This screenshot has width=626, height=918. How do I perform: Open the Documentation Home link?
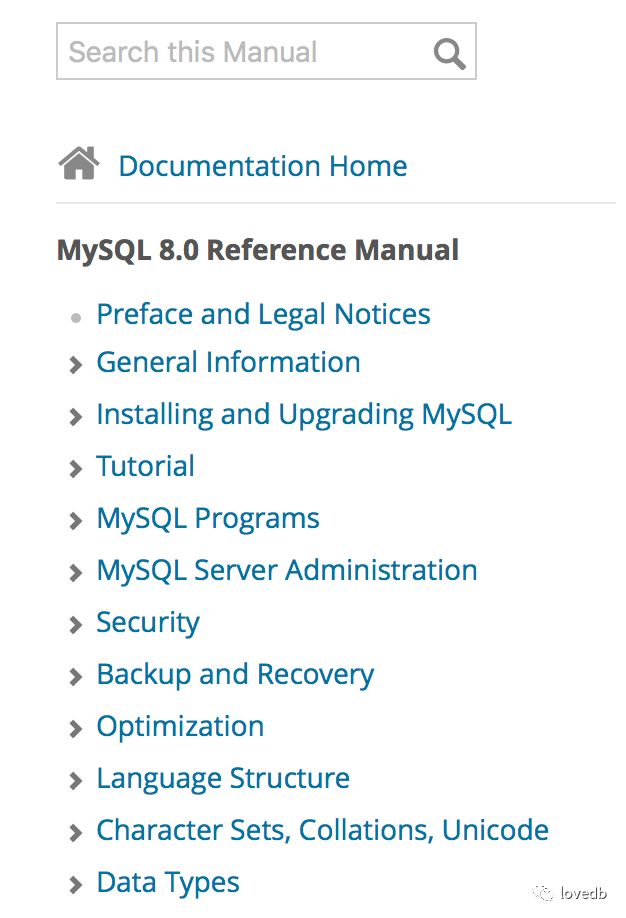263,166
